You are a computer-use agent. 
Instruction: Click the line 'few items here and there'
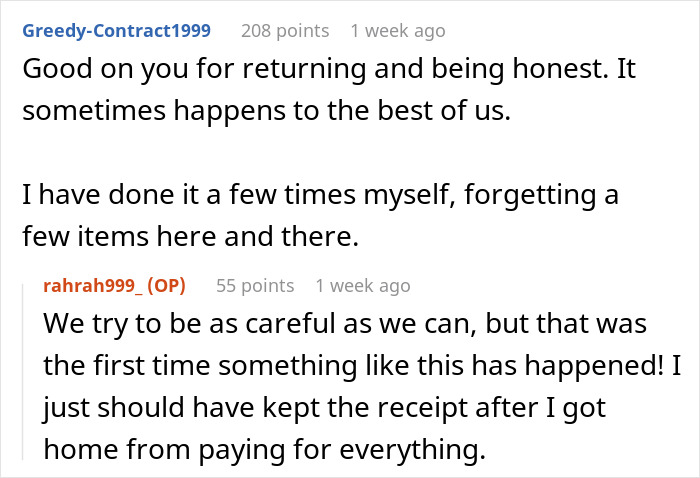[191, 236]
